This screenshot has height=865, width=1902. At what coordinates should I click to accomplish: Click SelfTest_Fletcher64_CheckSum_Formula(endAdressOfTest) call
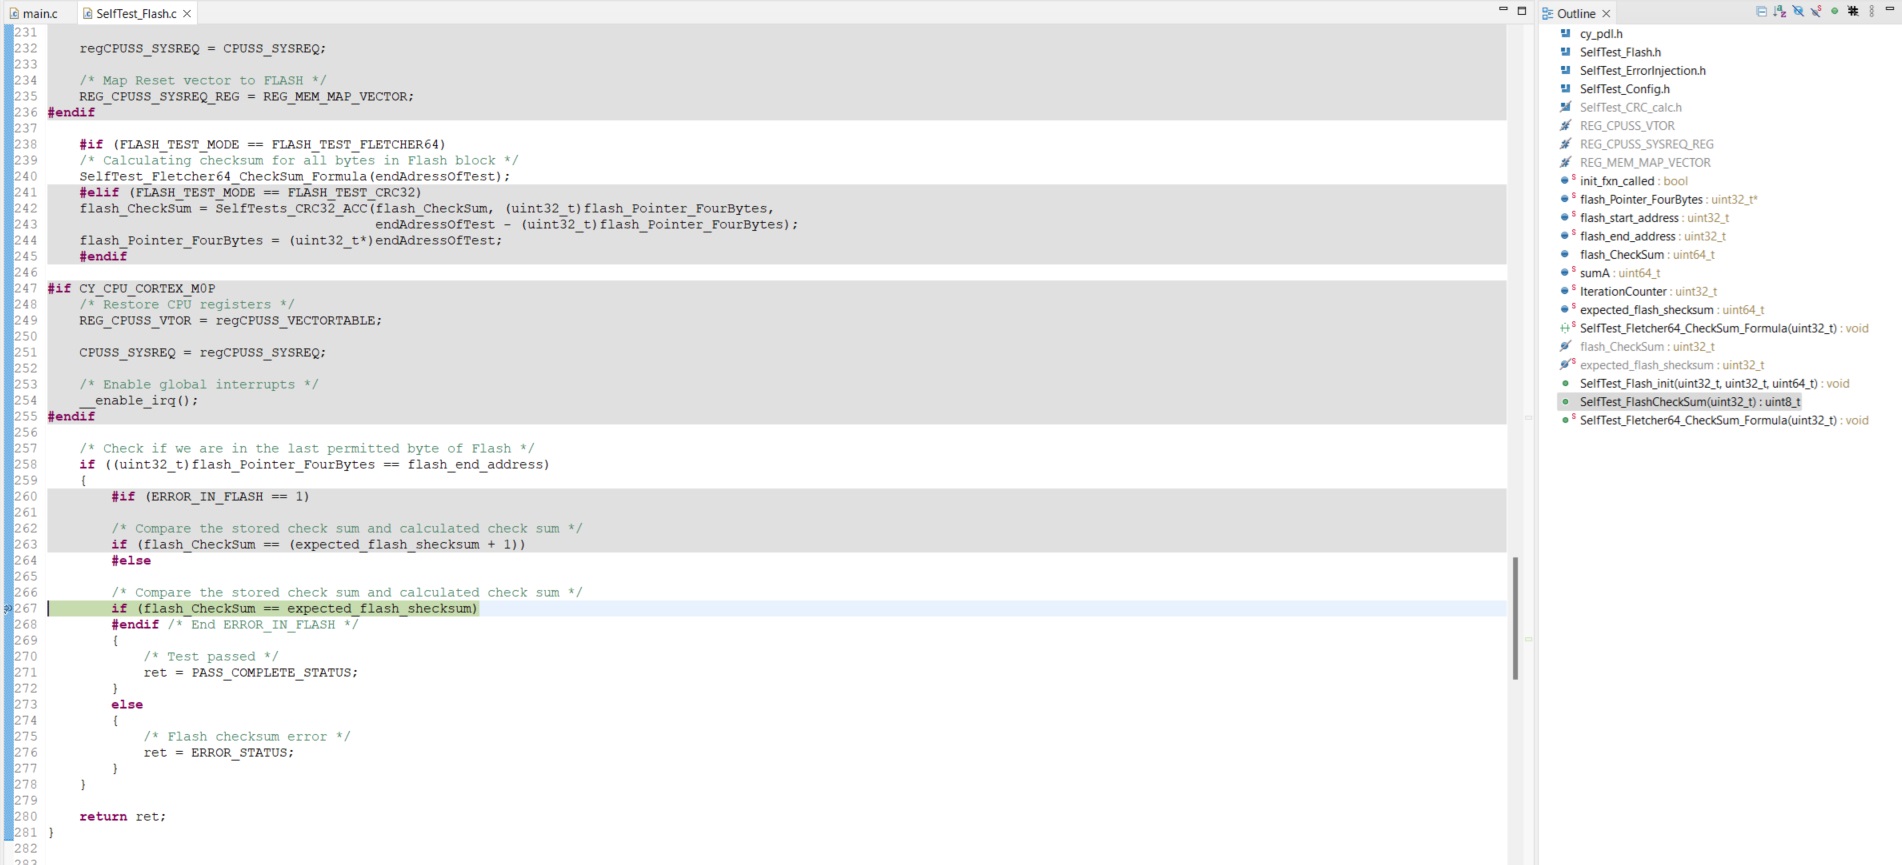point(295,176)
